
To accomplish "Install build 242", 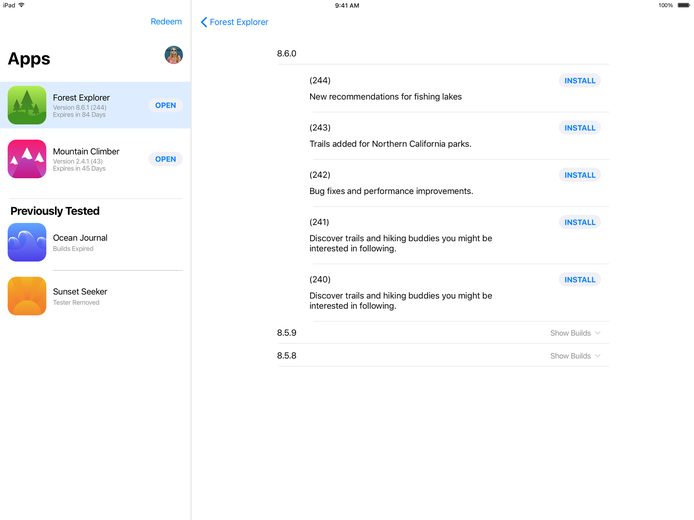I will pyautogui.click(x=579, y=175).
